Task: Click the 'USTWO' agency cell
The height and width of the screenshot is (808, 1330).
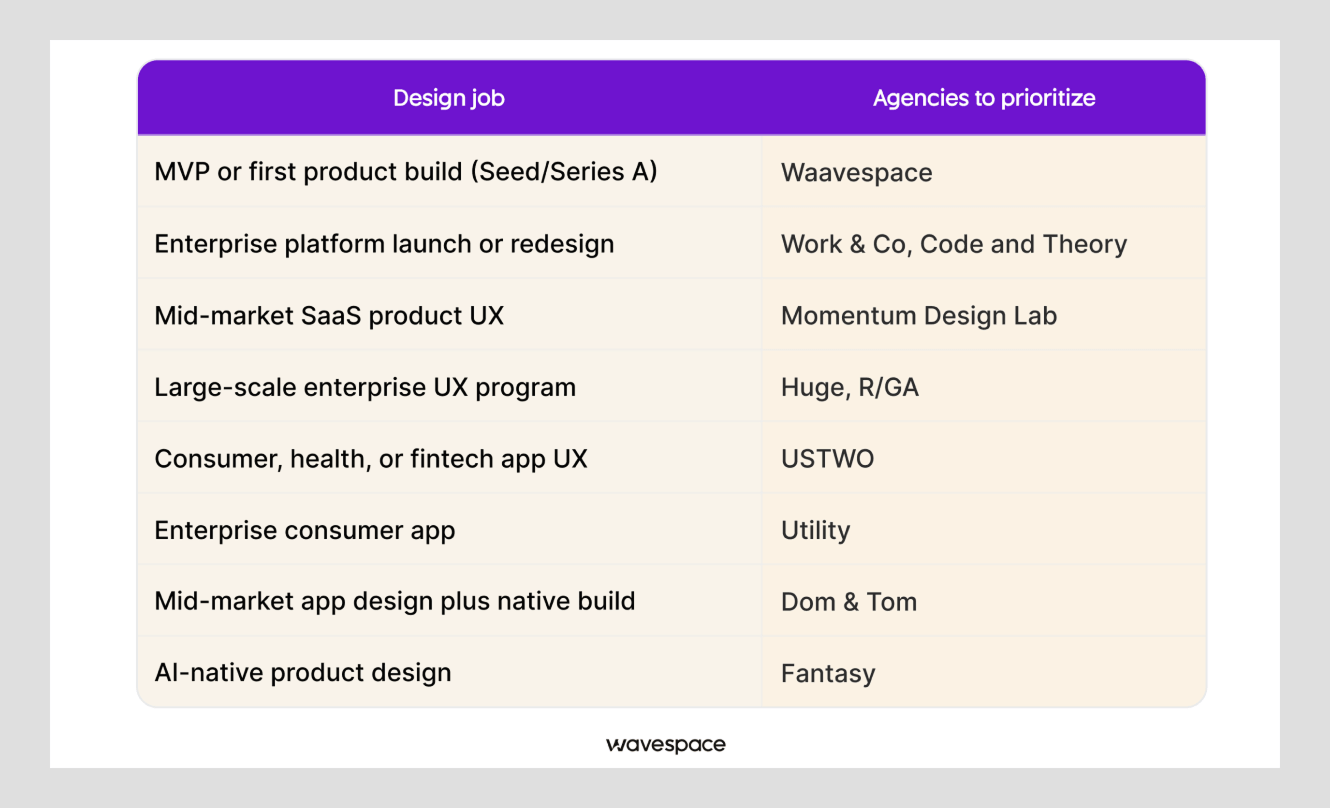Action: pyautogui.click(x=984, y=458)
